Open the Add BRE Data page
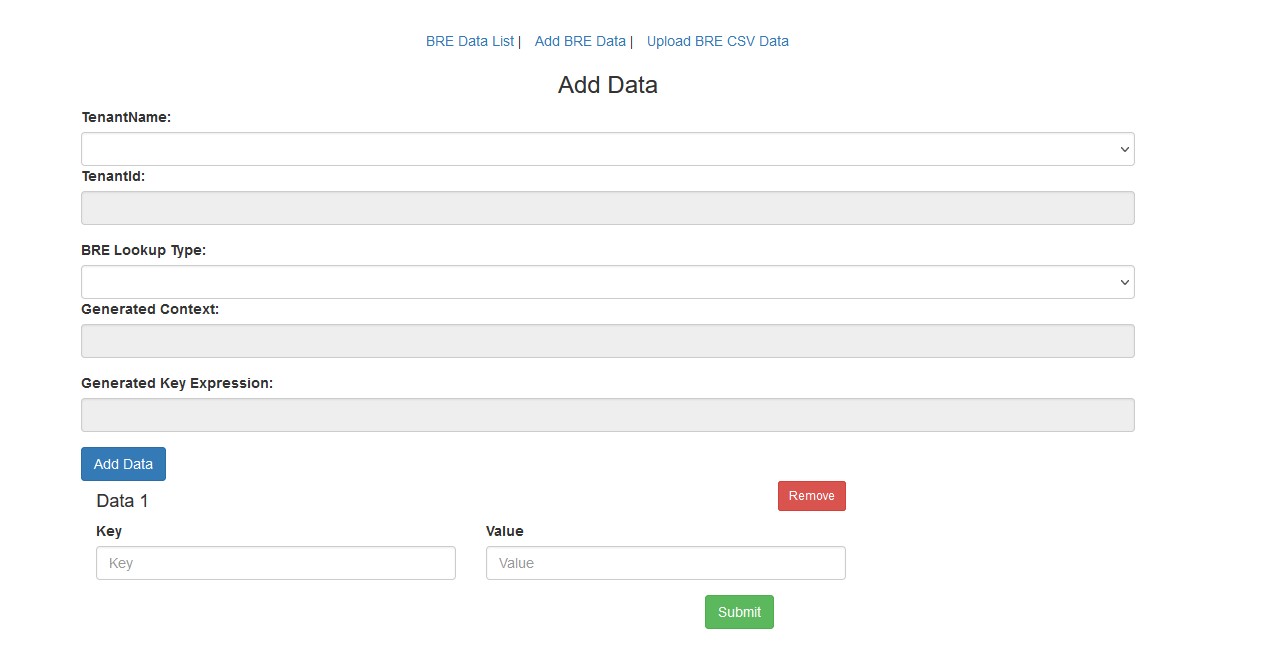 point(580,40)
